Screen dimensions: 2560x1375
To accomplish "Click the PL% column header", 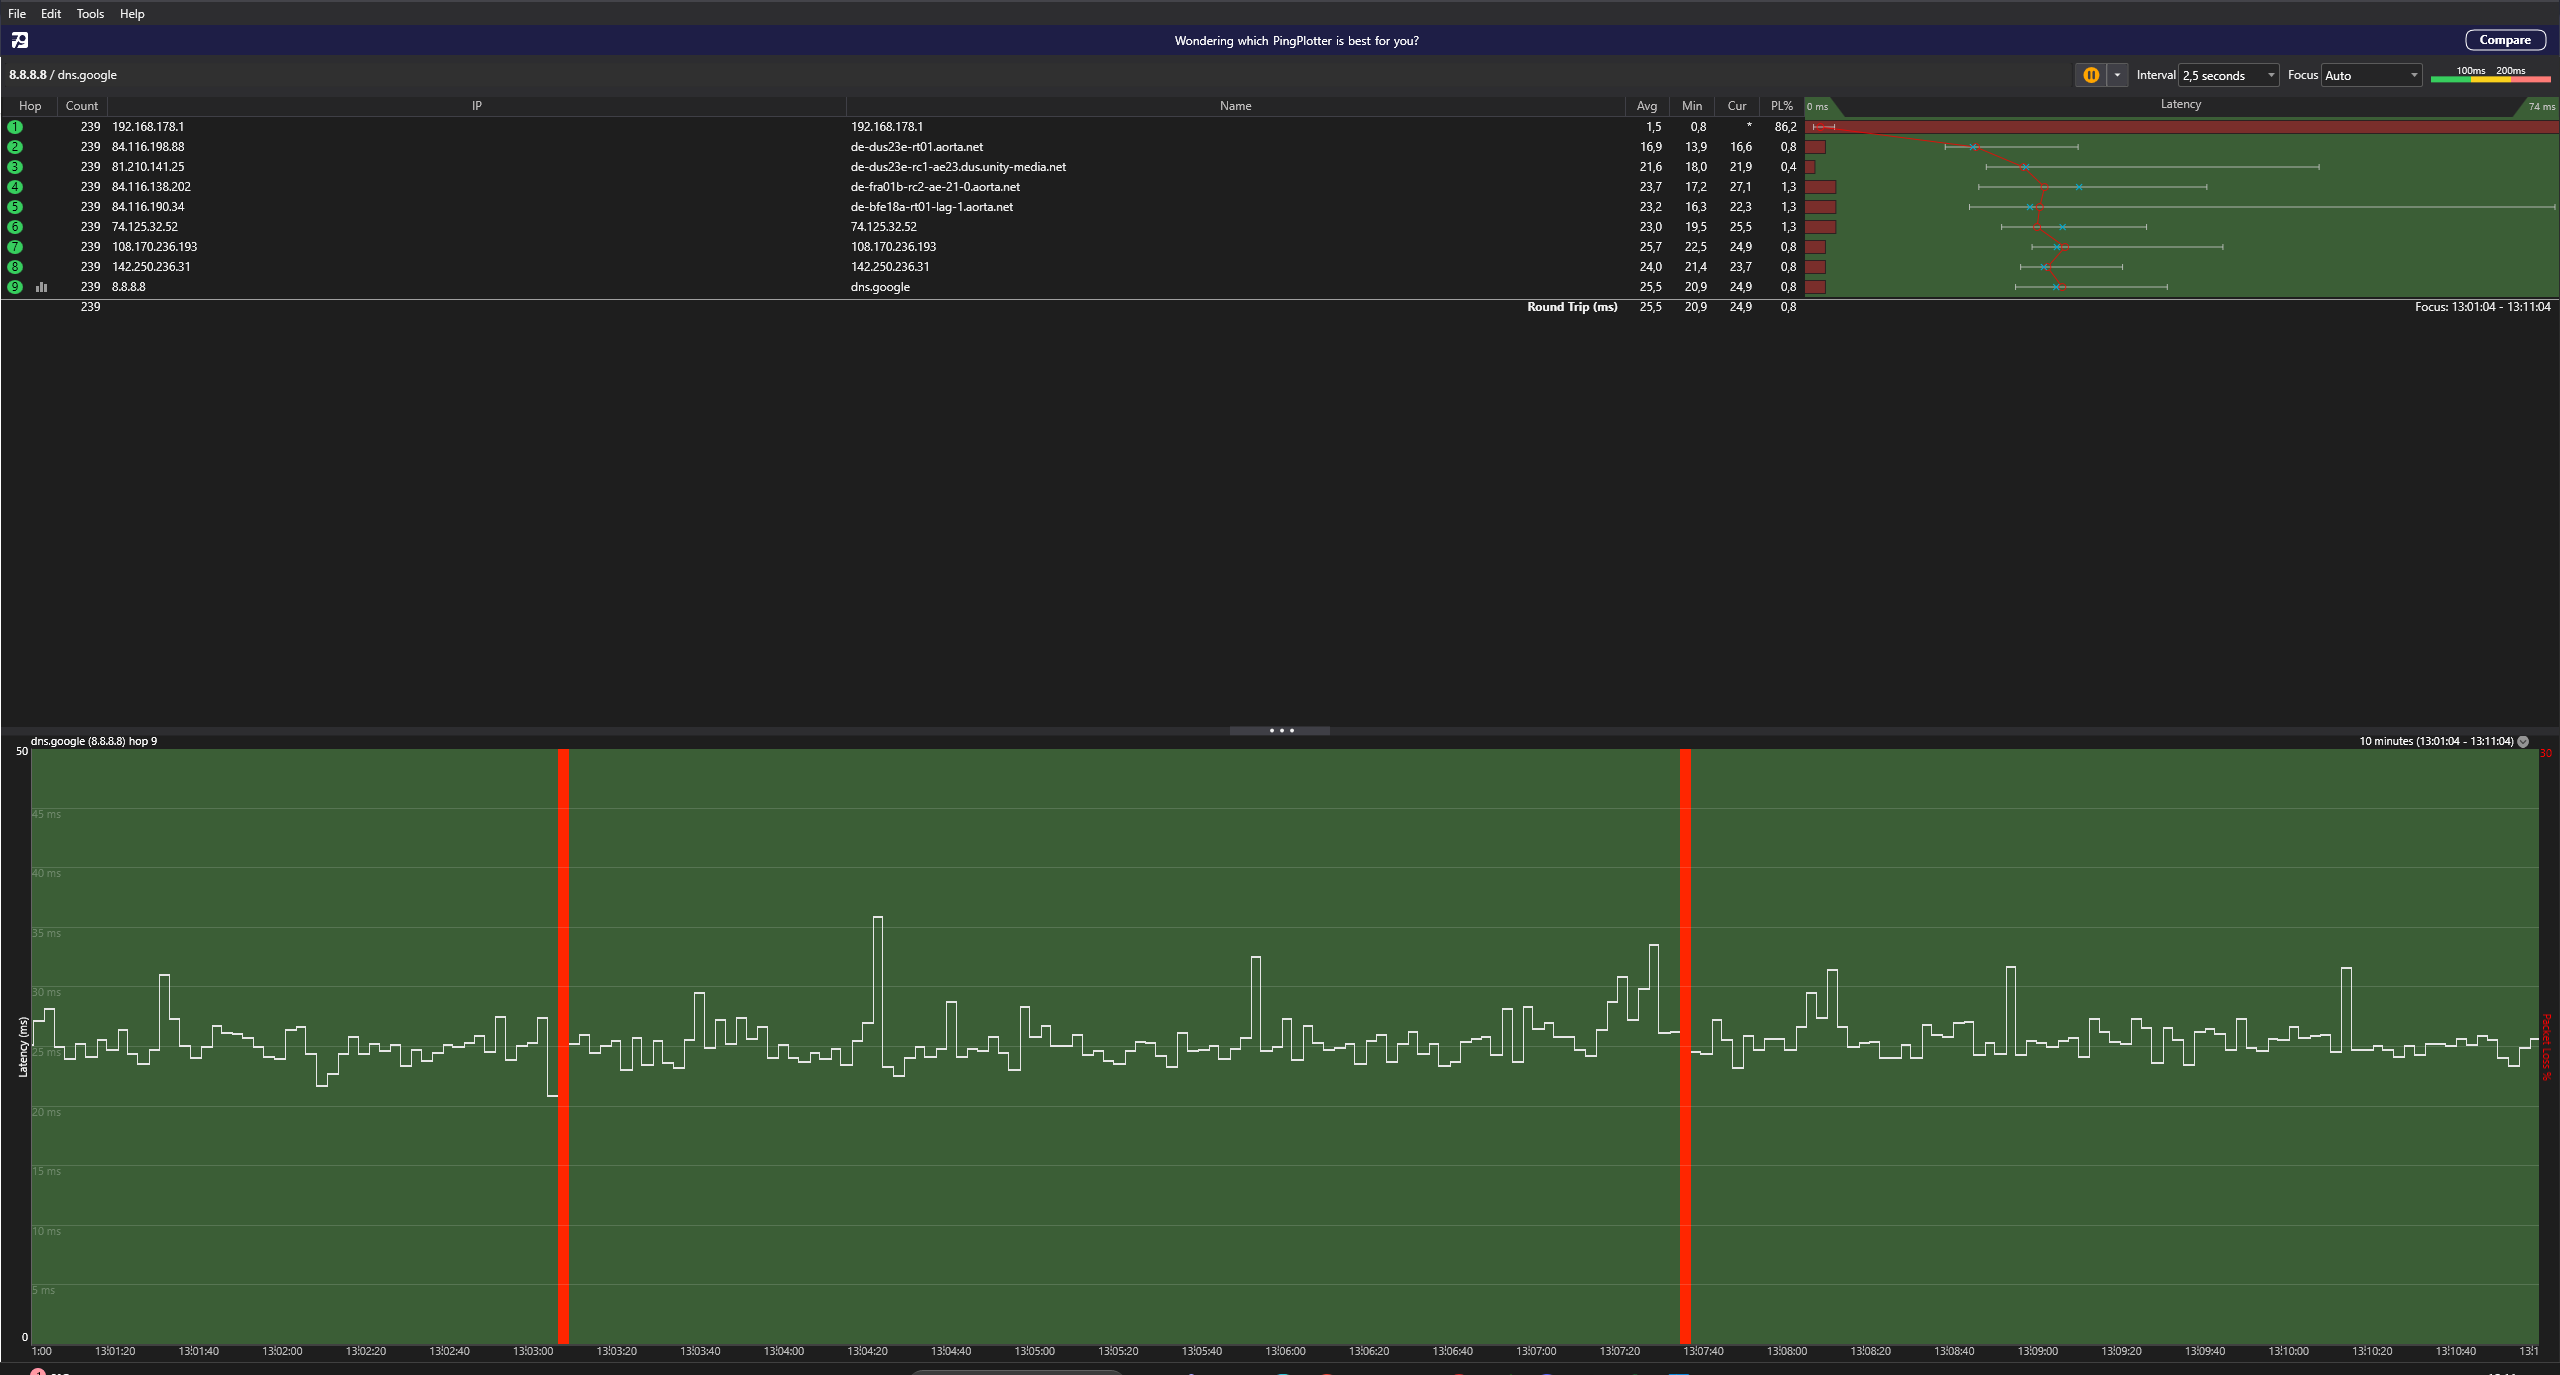I will click(x=1781, y=106).
